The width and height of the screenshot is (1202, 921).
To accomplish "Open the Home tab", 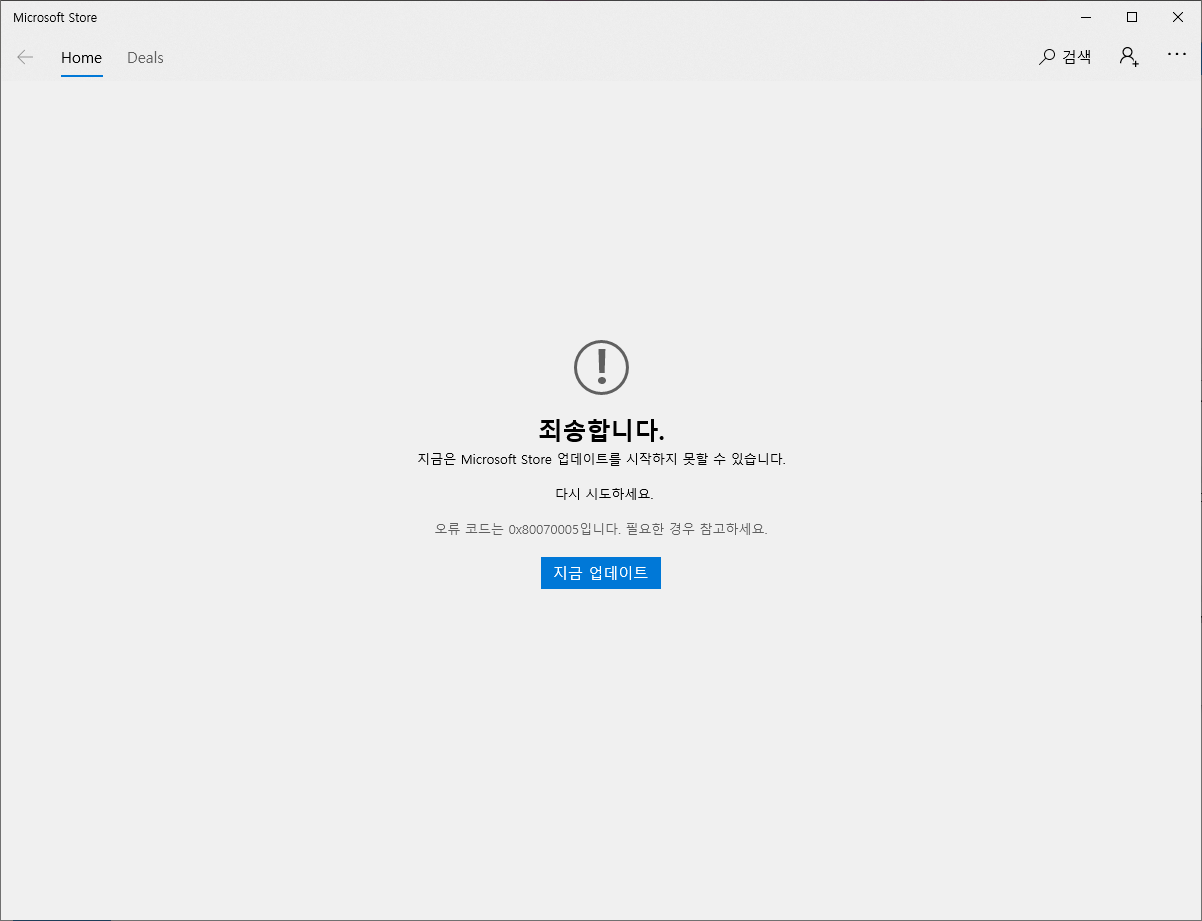I will [81, 57].
